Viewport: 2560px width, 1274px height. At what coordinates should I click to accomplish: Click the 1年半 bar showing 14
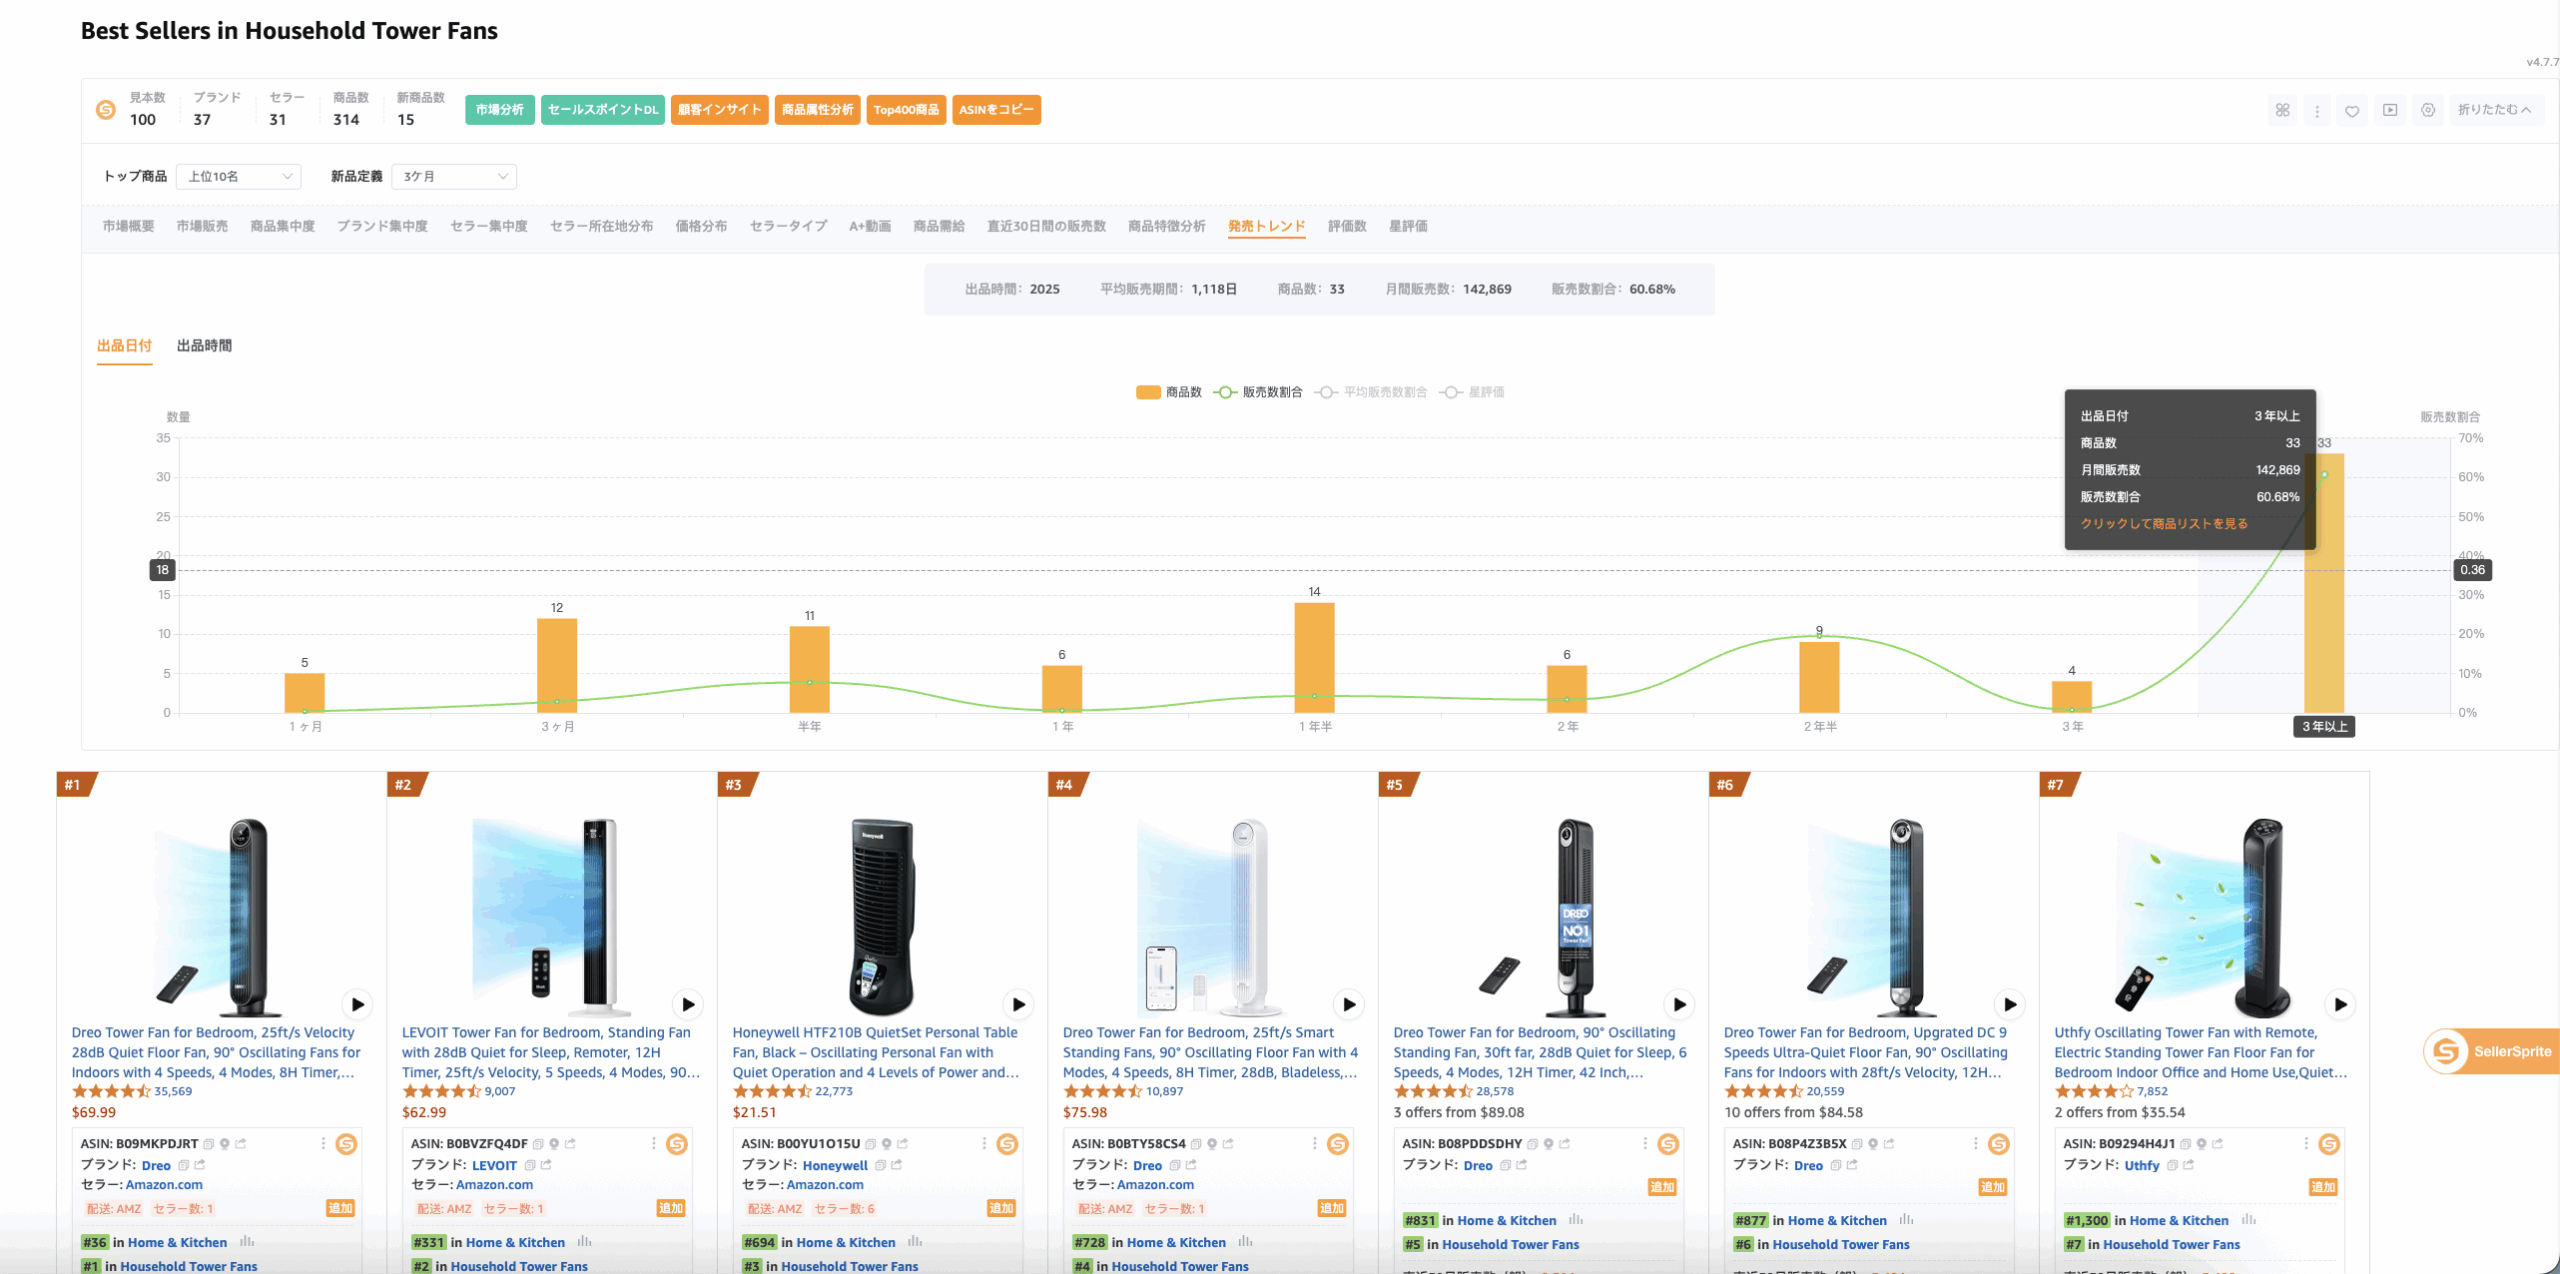pyautogui.click(x=1314, y=658)
